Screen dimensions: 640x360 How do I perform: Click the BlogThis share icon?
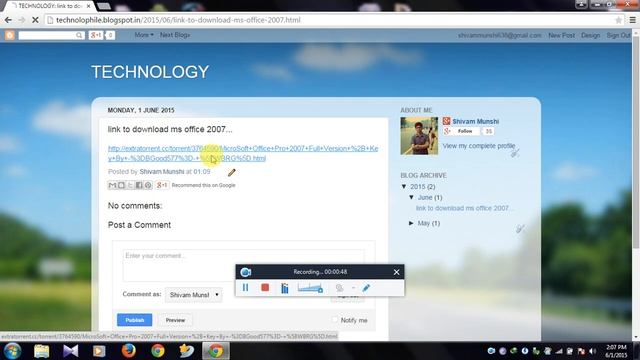(121, 185)
